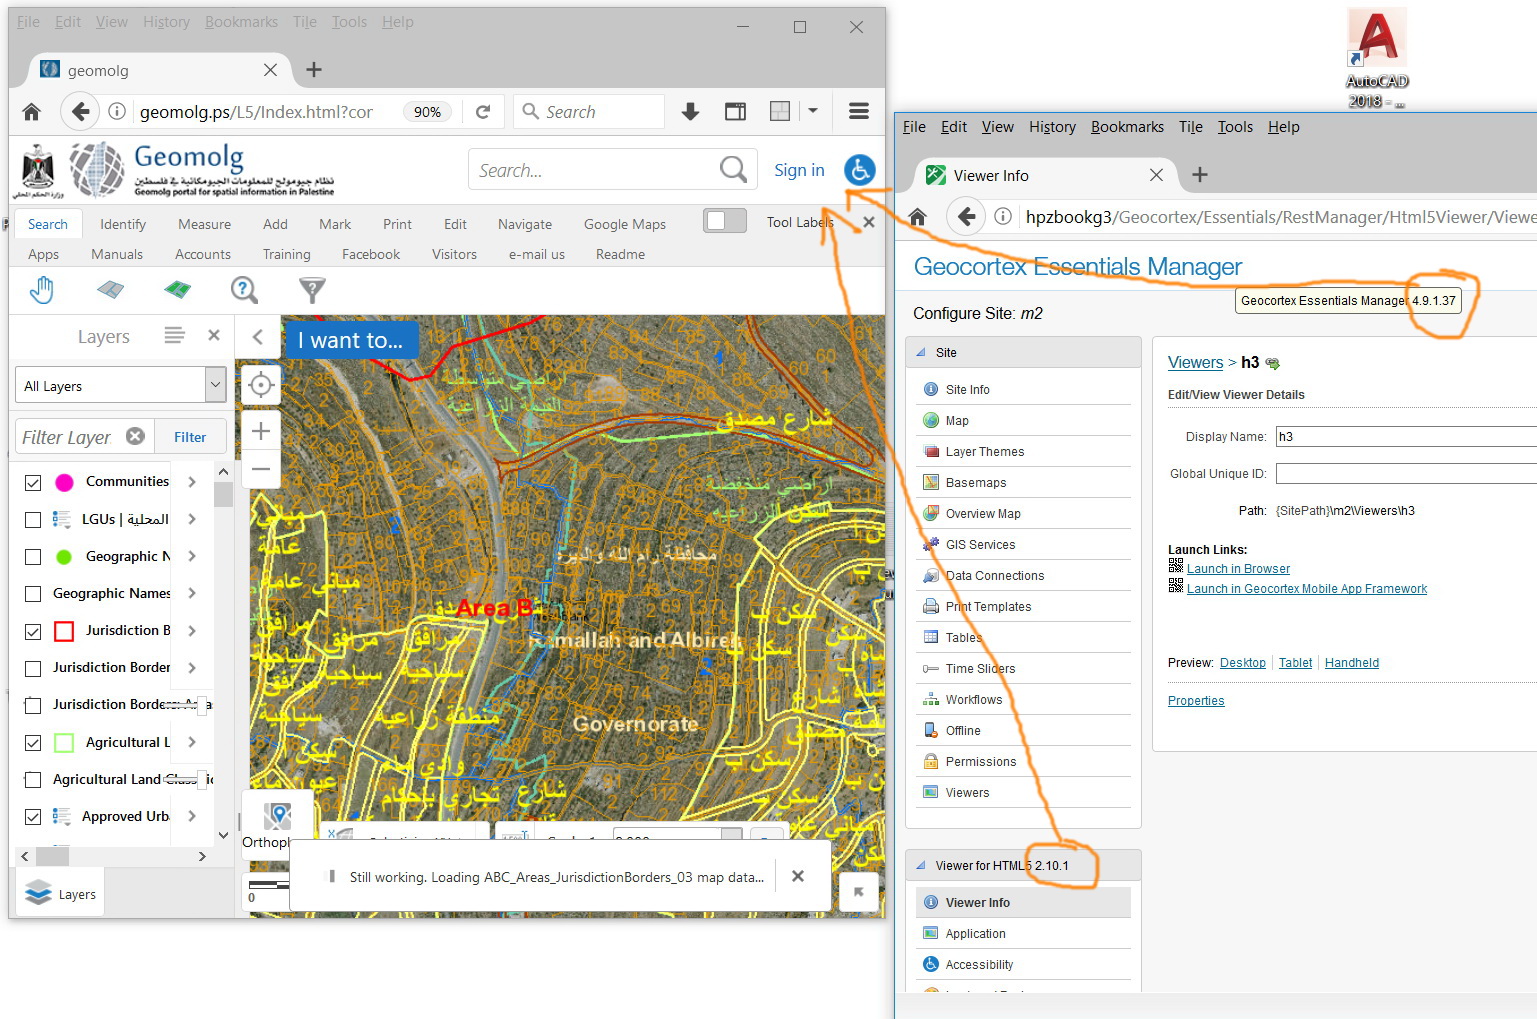Expand the Geographic Names layer chevron
This screenshot has width=1537, height=1019.
click(x=192, y=593)
